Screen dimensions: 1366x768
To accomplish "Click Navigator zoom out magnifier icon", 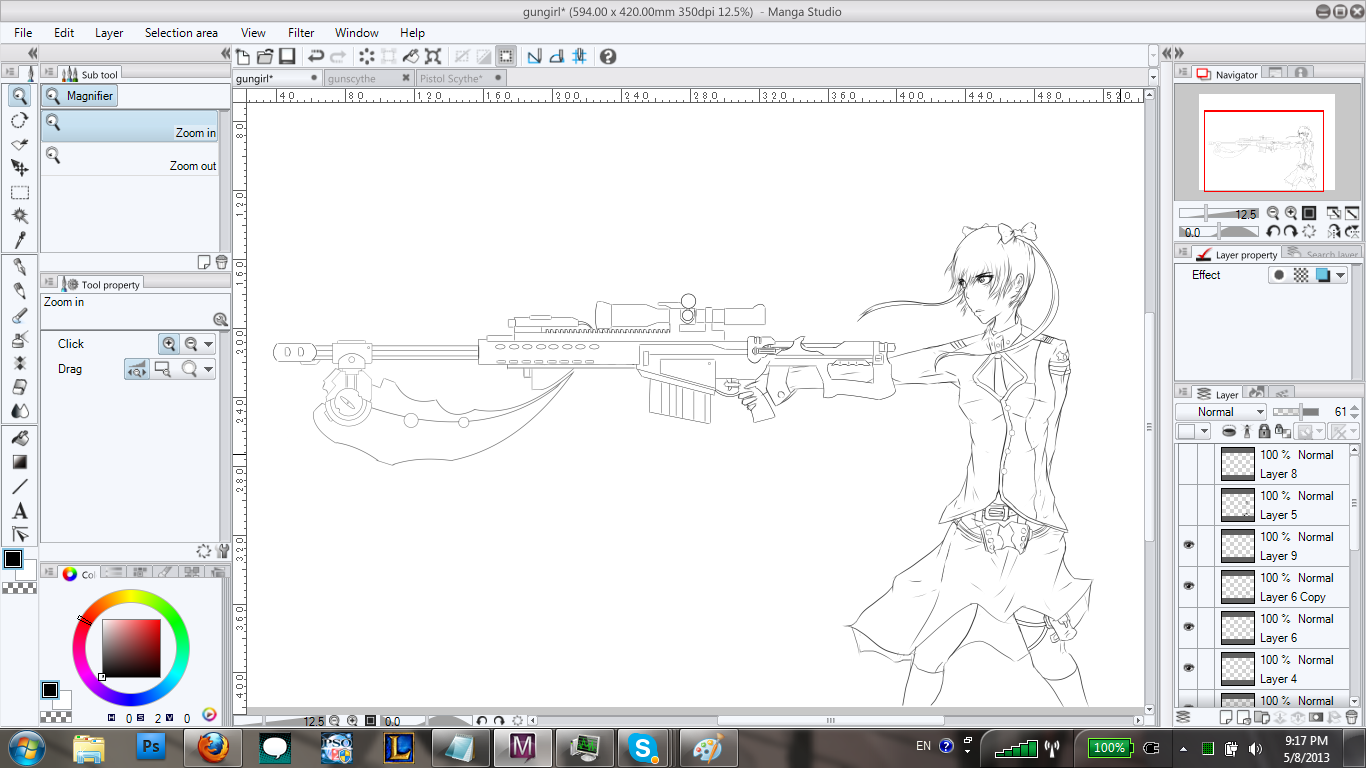I will (1273, 213).
